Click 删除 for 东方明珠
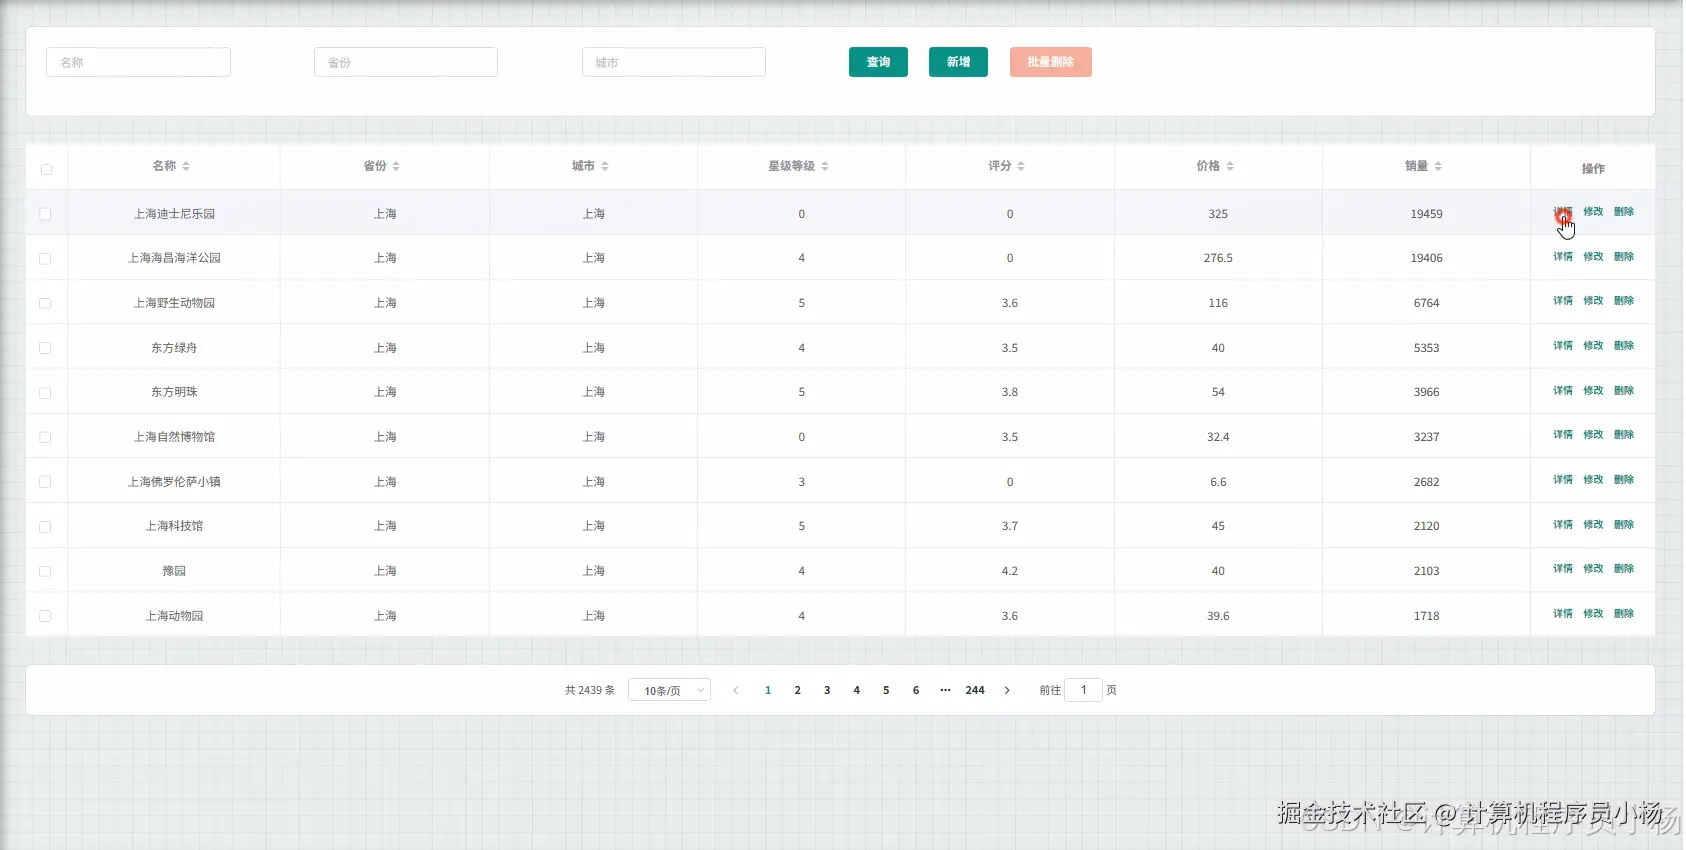Viewport: 1686px width, 850px height. [1624, 391]
